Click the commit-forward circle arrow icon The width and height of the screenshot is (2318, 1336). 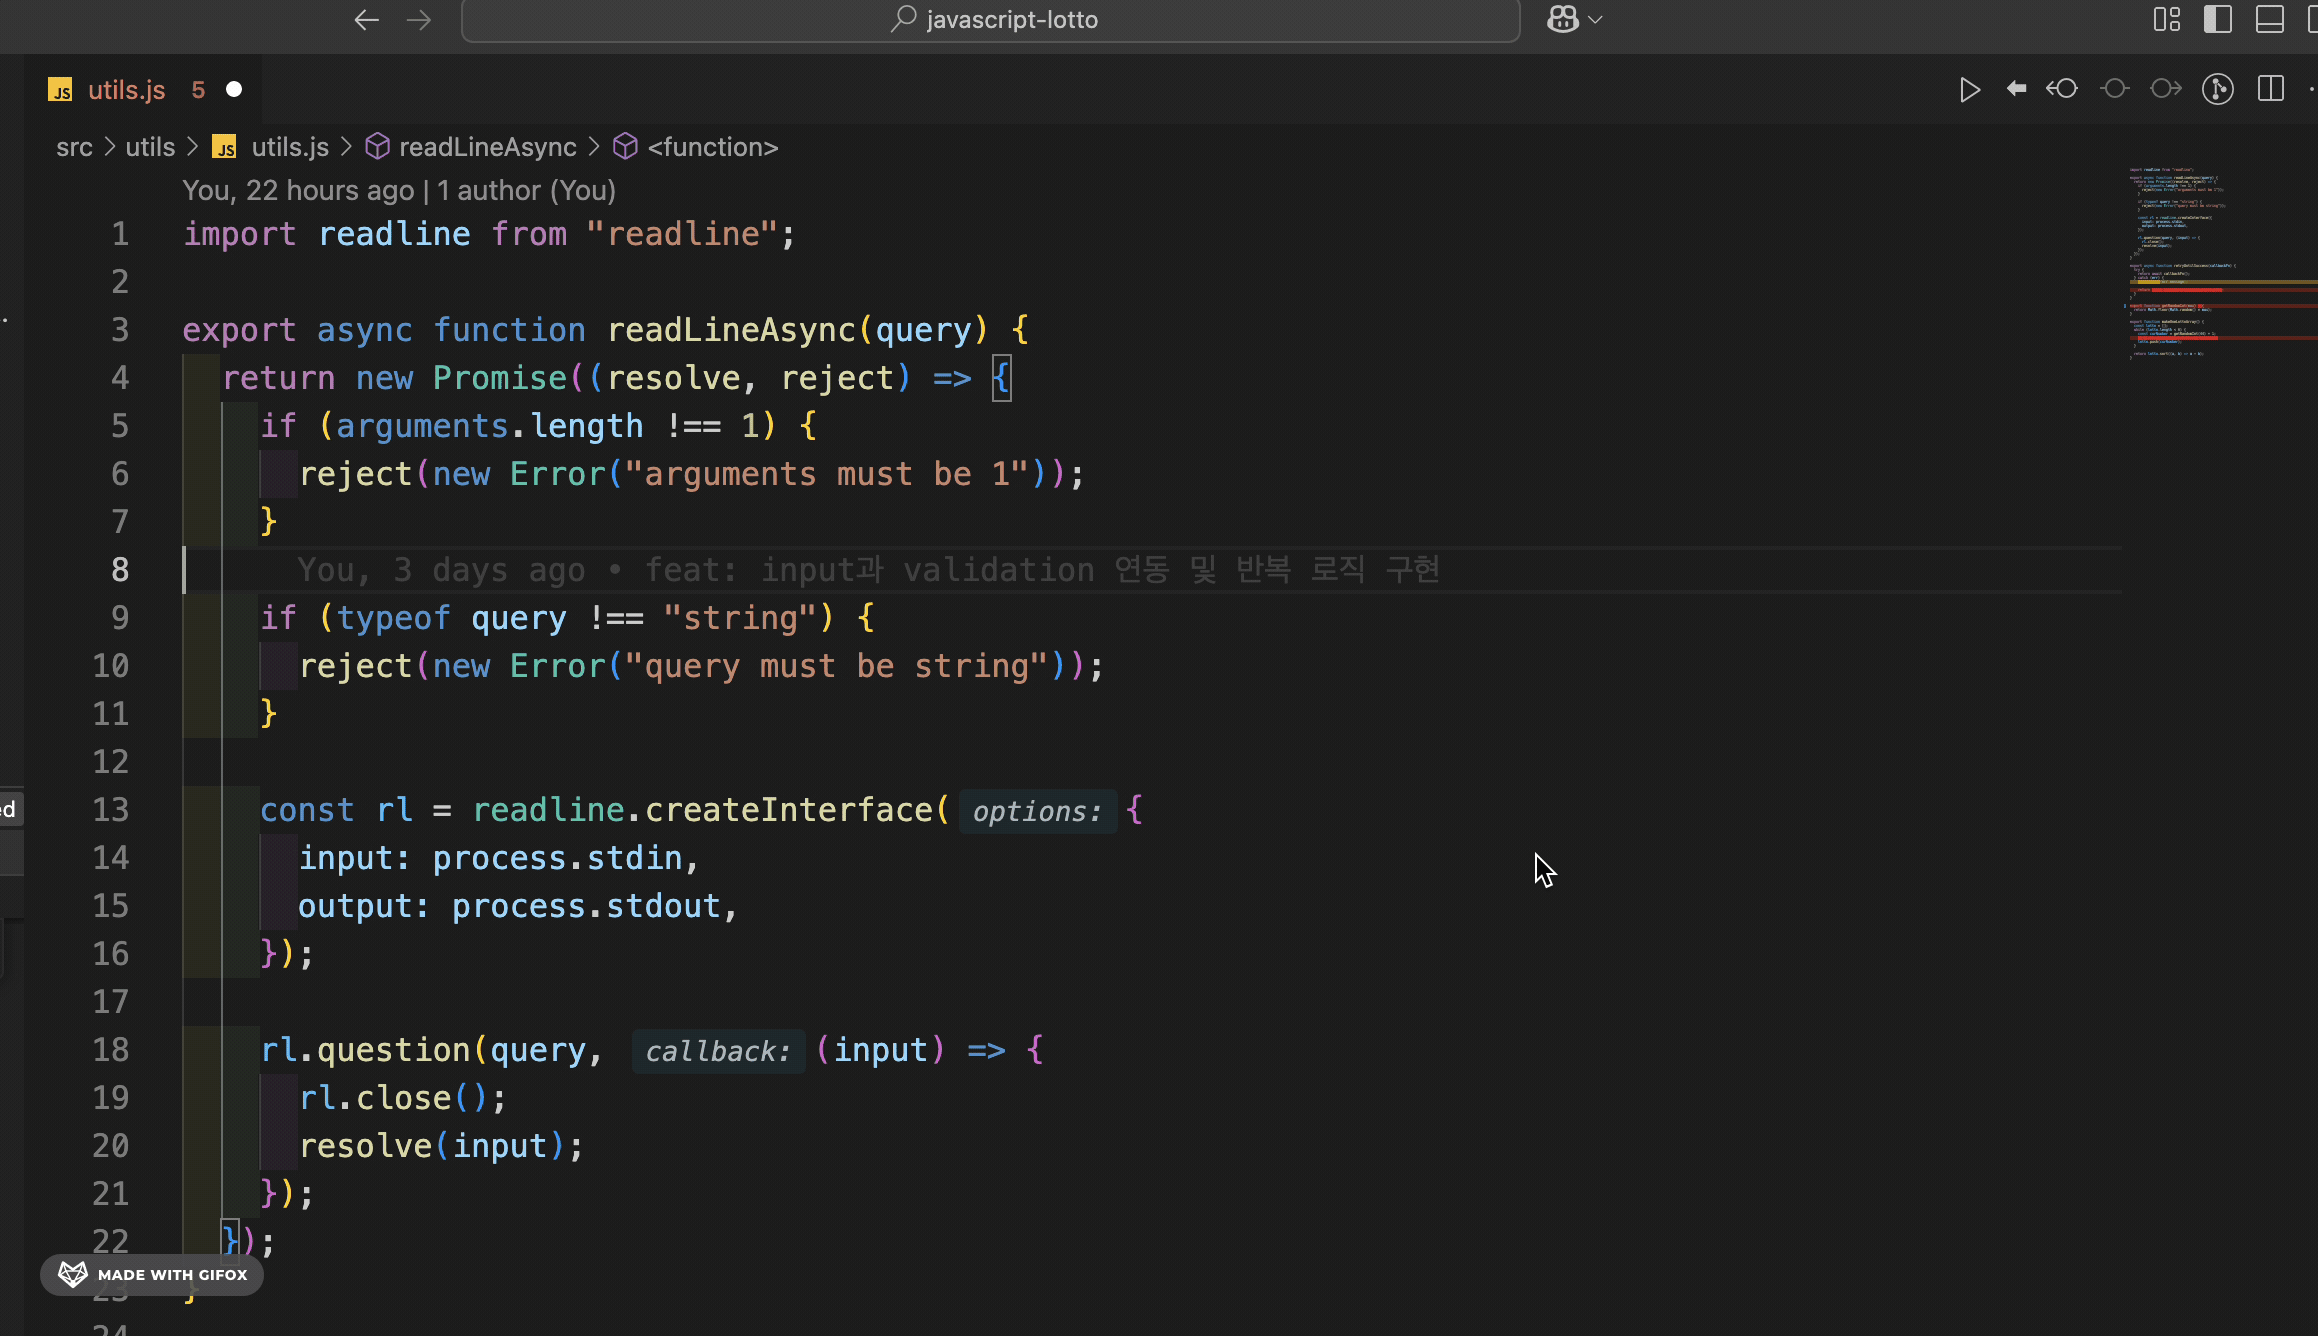[x=2165, y=89]
